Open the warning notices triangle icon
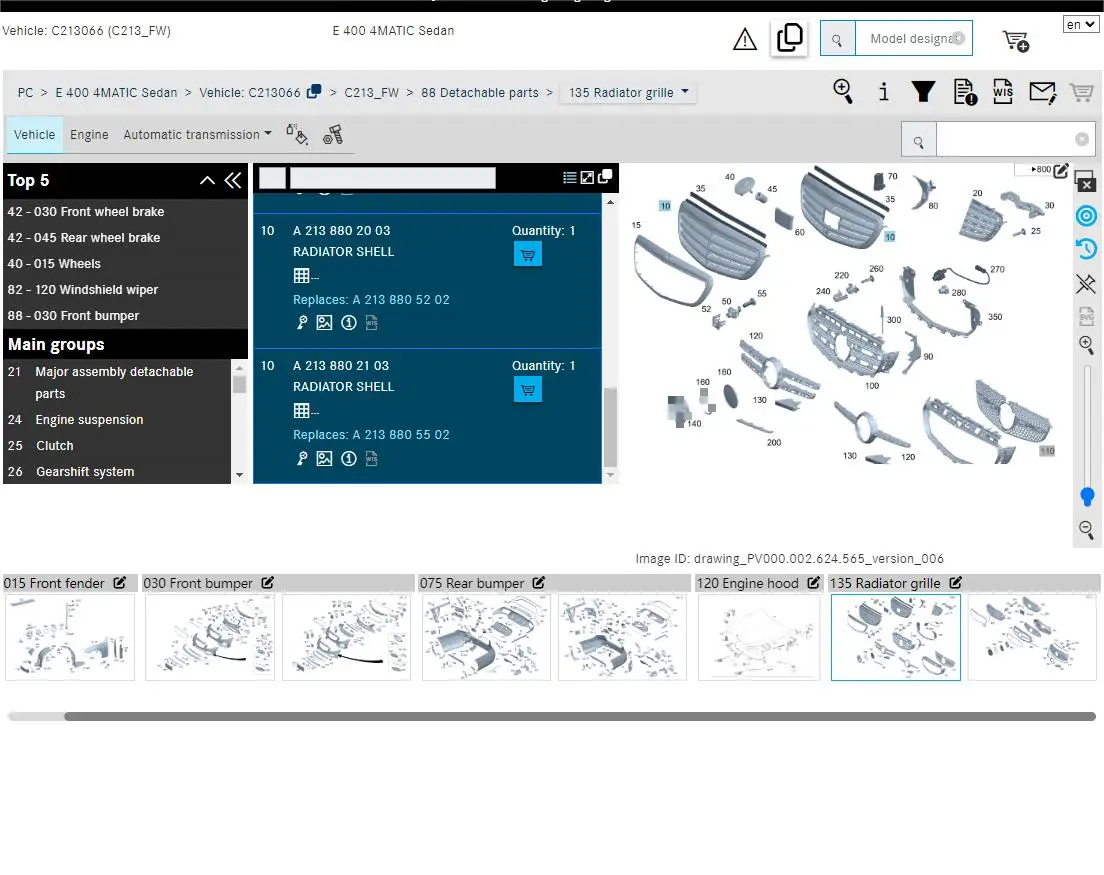 [x=744, y=39]
